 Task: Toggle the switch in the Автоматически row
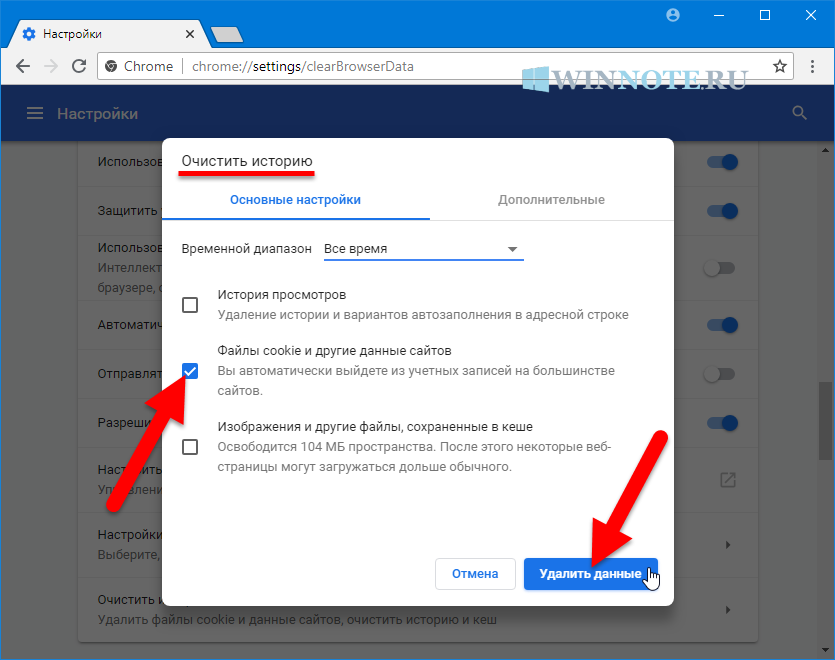click(723, 324)
